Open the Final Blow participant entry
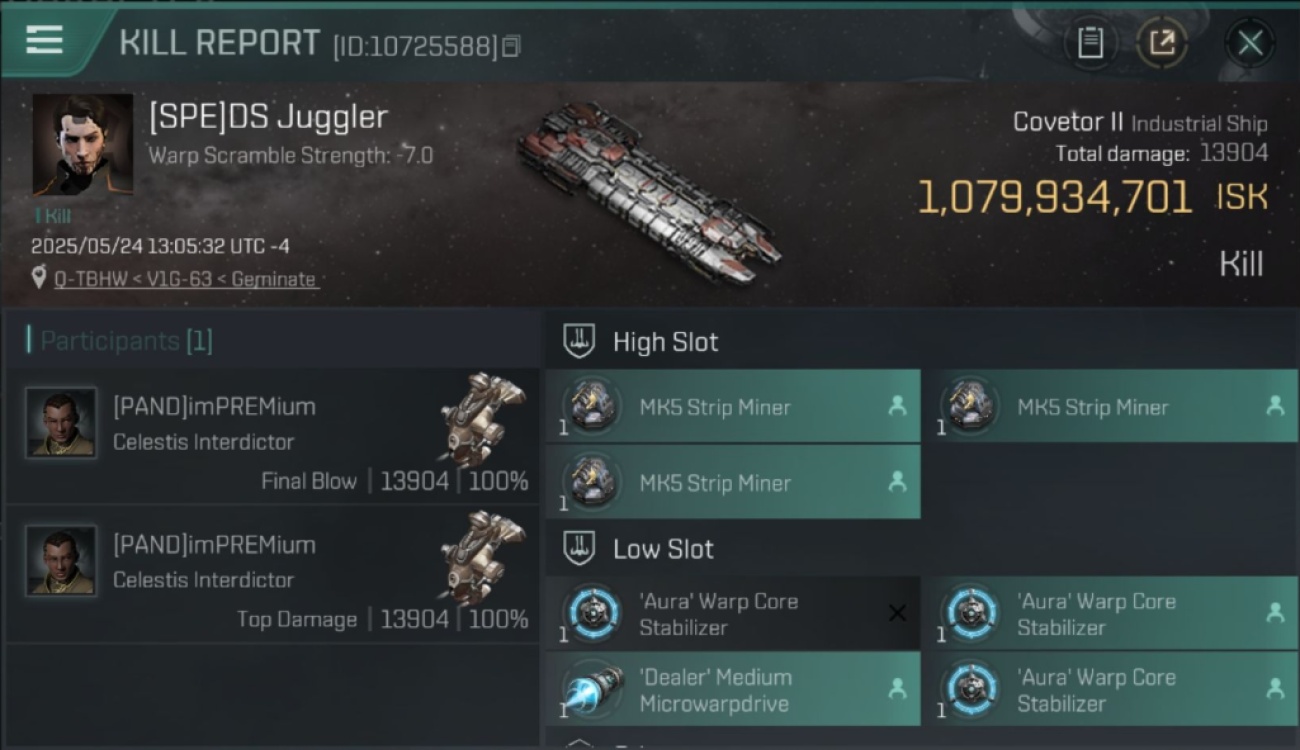 tap(272, 436)
